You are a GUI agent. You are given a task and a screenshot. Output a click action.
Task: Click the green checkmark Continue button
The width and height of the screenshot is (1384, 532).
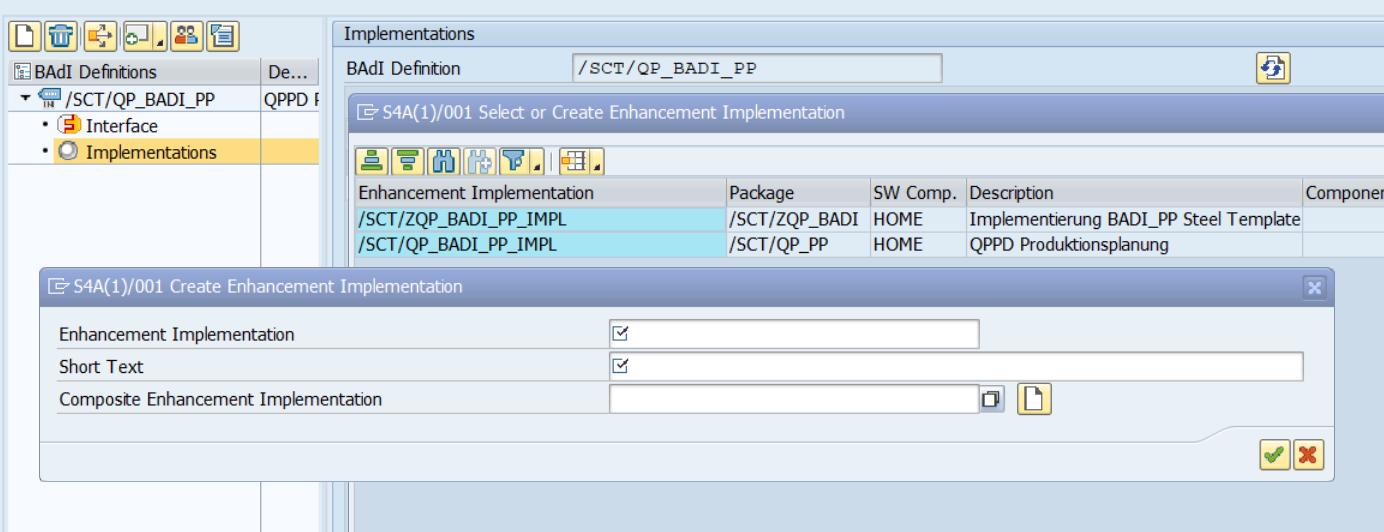click(1274, 455)
